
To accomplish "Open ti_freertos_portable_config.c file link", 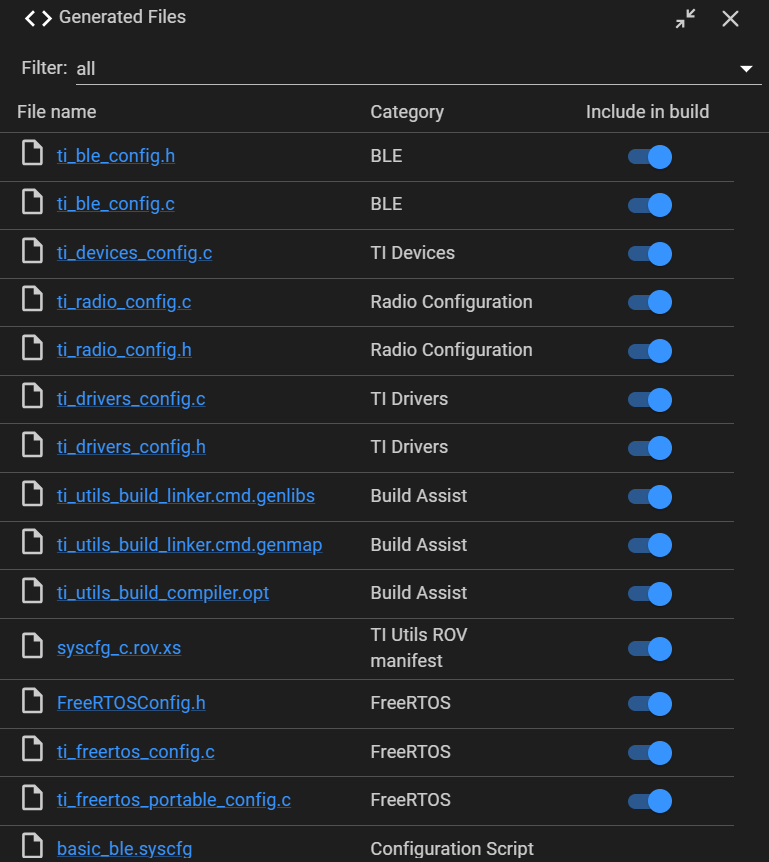I will pyautogui.click(x=174, y=799).
